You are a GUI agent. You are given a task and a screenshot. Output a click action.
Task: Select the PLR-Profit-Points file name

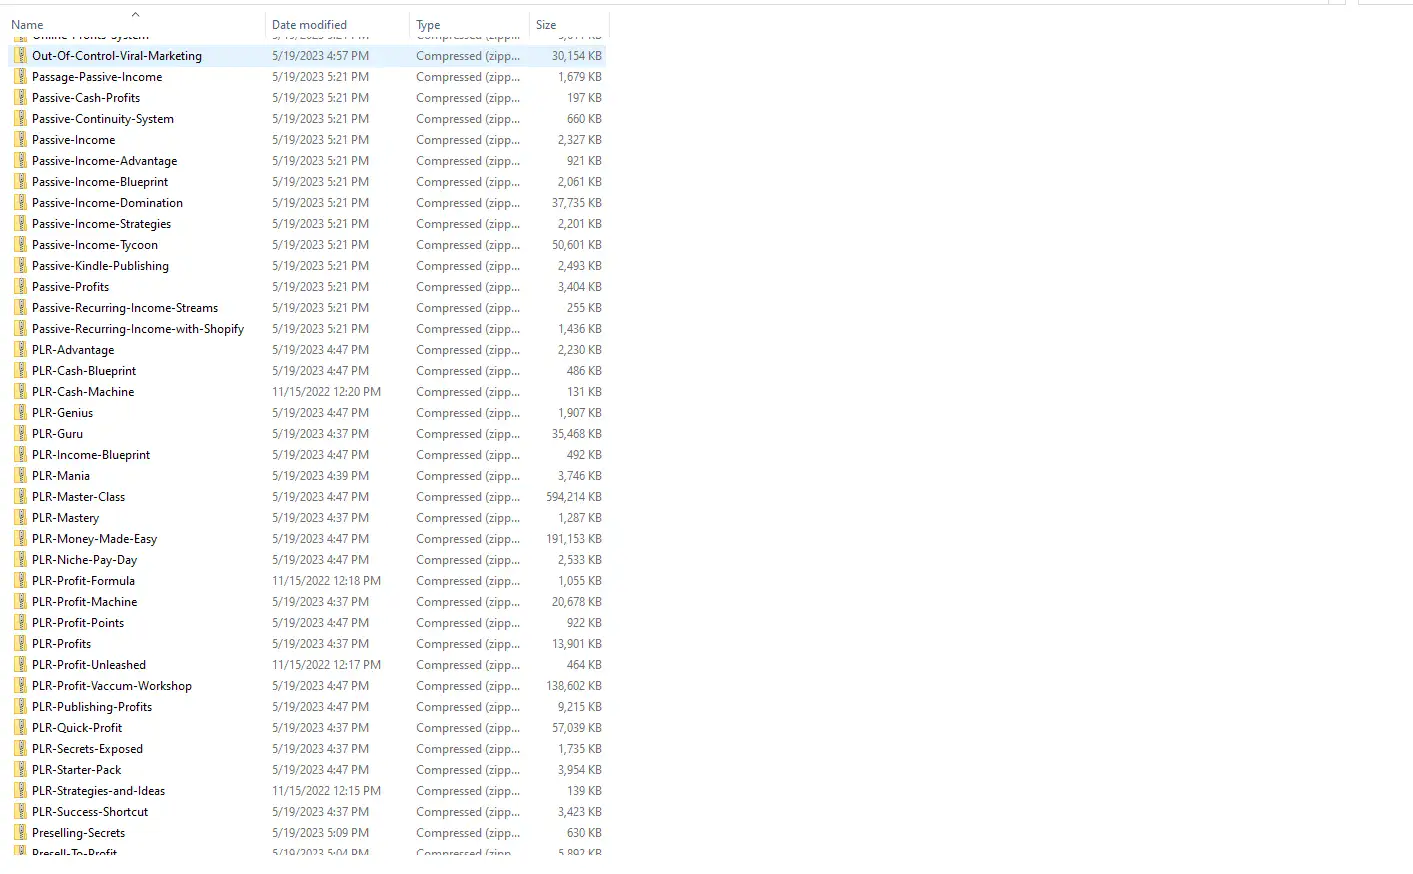(x=78, y=623)
